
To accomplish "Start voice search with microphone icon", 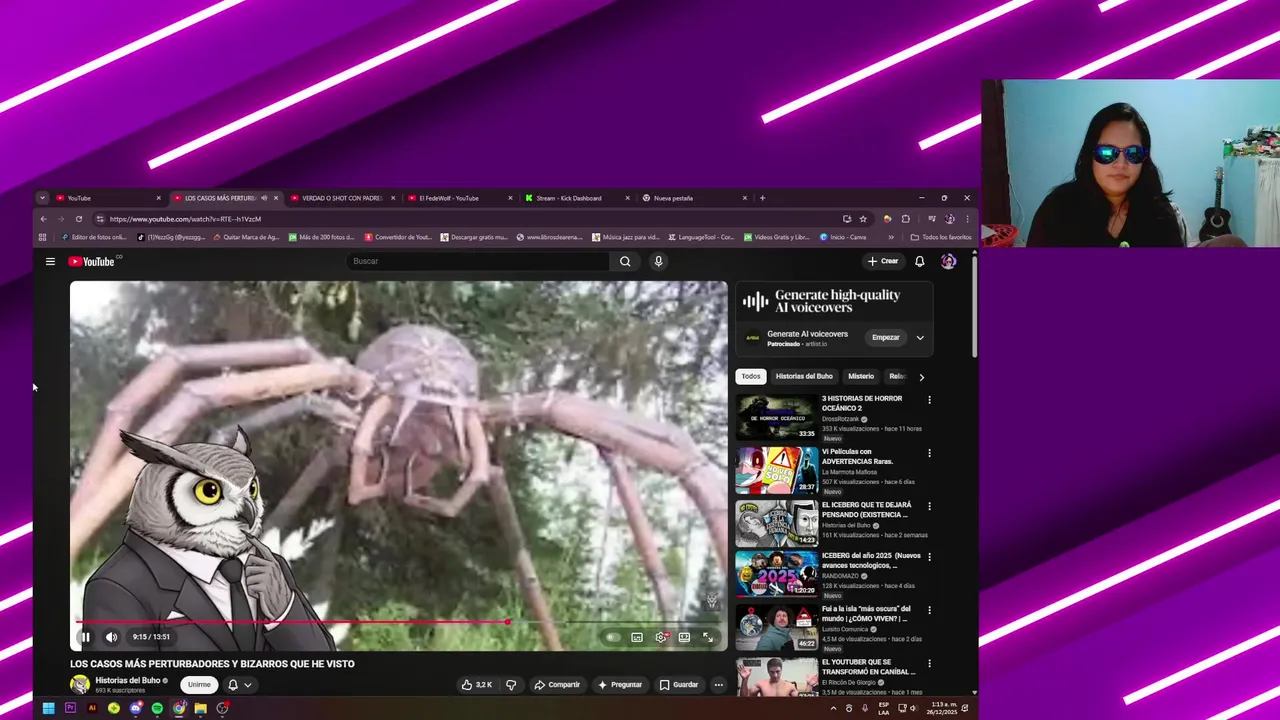I will point(658,261).
